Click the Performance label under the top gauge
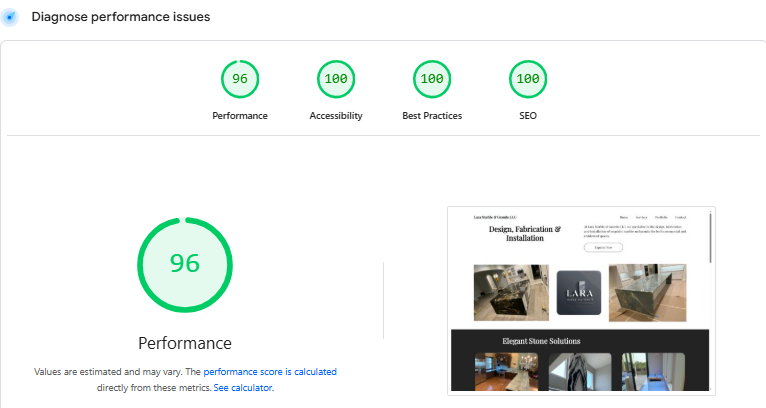The width and height of the screenshot is (766, 408). pyautogui.click(x=240, y=116)
